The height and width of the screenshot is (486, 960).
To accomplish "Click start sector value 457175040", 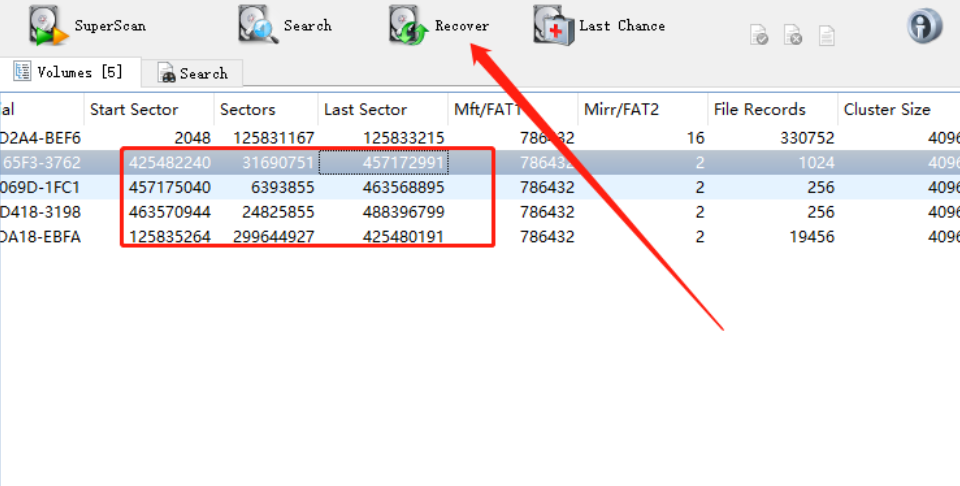I will point(170,187).
